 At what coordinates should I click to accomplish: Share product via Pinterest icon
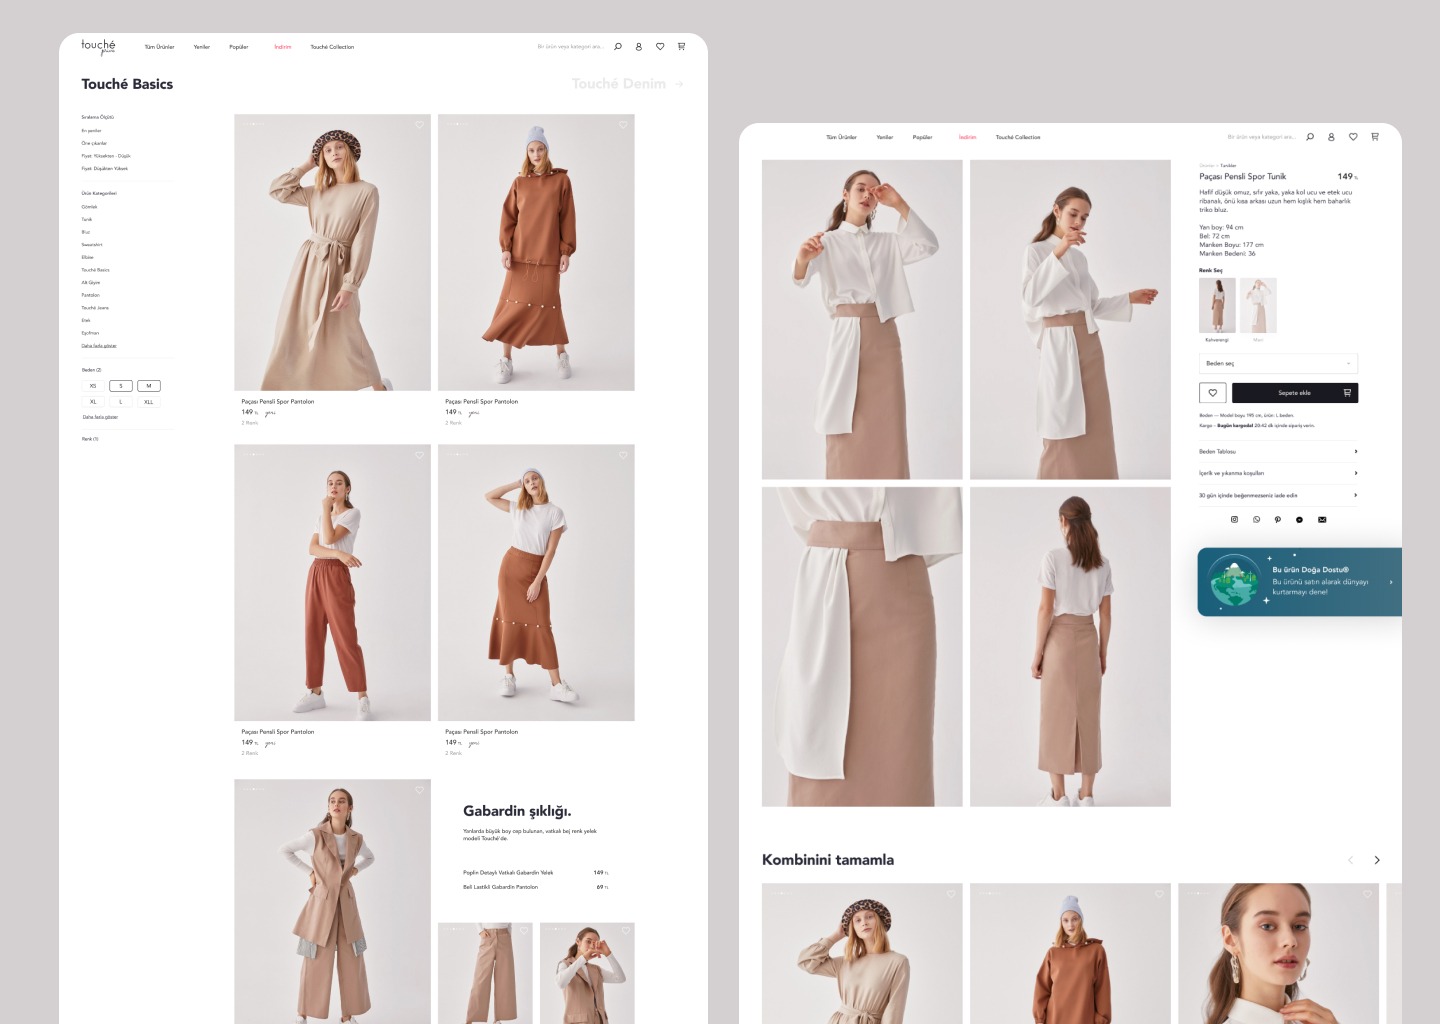(x=1278, y=520)
